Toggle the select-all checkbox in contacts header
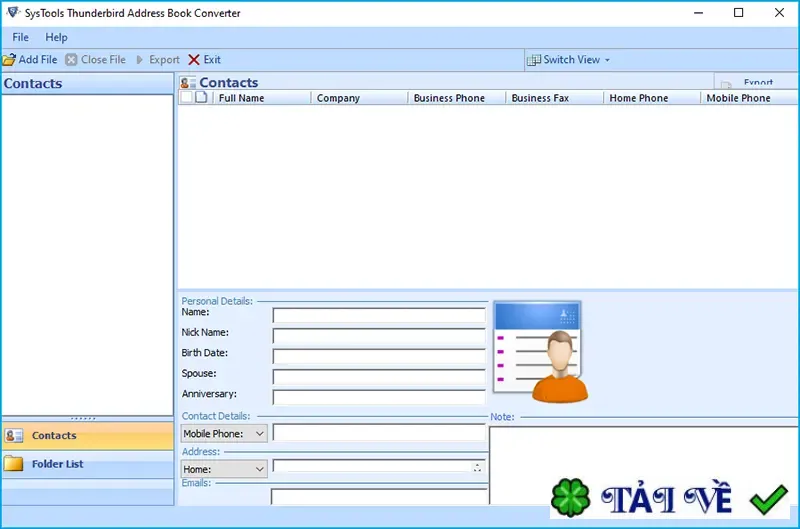Image resolution: width=800 pixels, height=529 pixels. click(186, 97)
